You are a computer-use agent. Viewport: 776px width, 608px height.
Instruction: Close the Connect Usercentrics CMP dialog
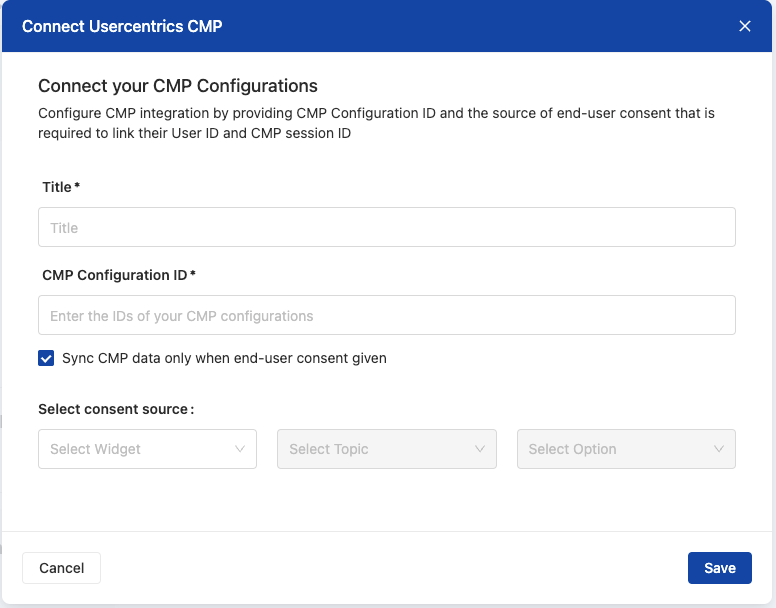(745, 26)
